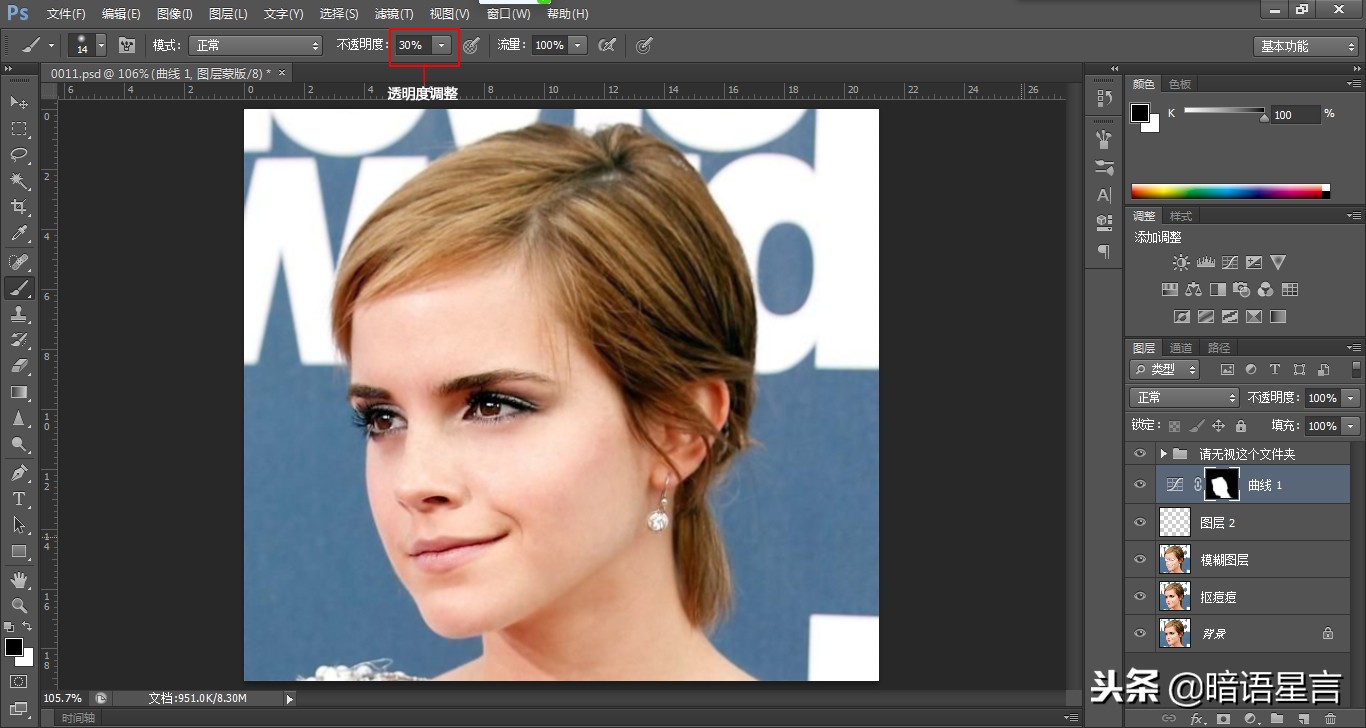Viewport: 1366px width, 728px height.
Task: Select the Hand tool
Action: pyautogui.click(x=19, y=579)
